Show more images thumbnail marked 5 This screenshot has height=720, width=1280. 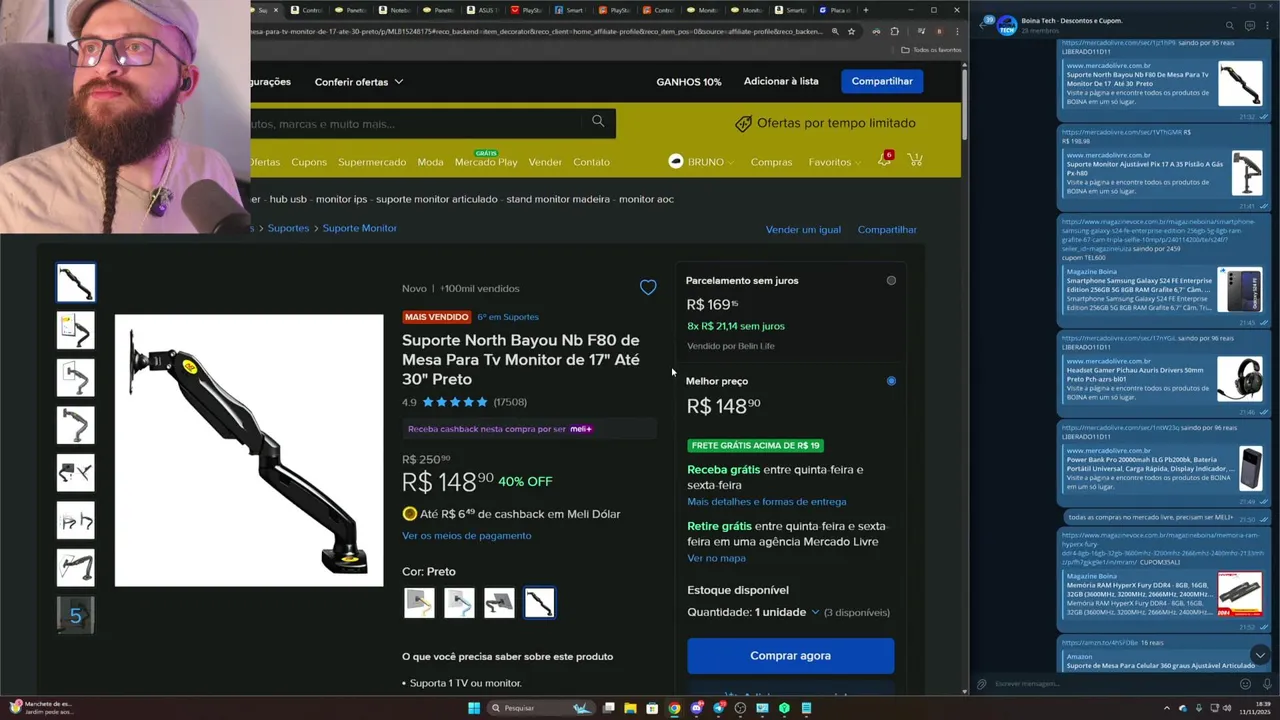coord(76,615)
